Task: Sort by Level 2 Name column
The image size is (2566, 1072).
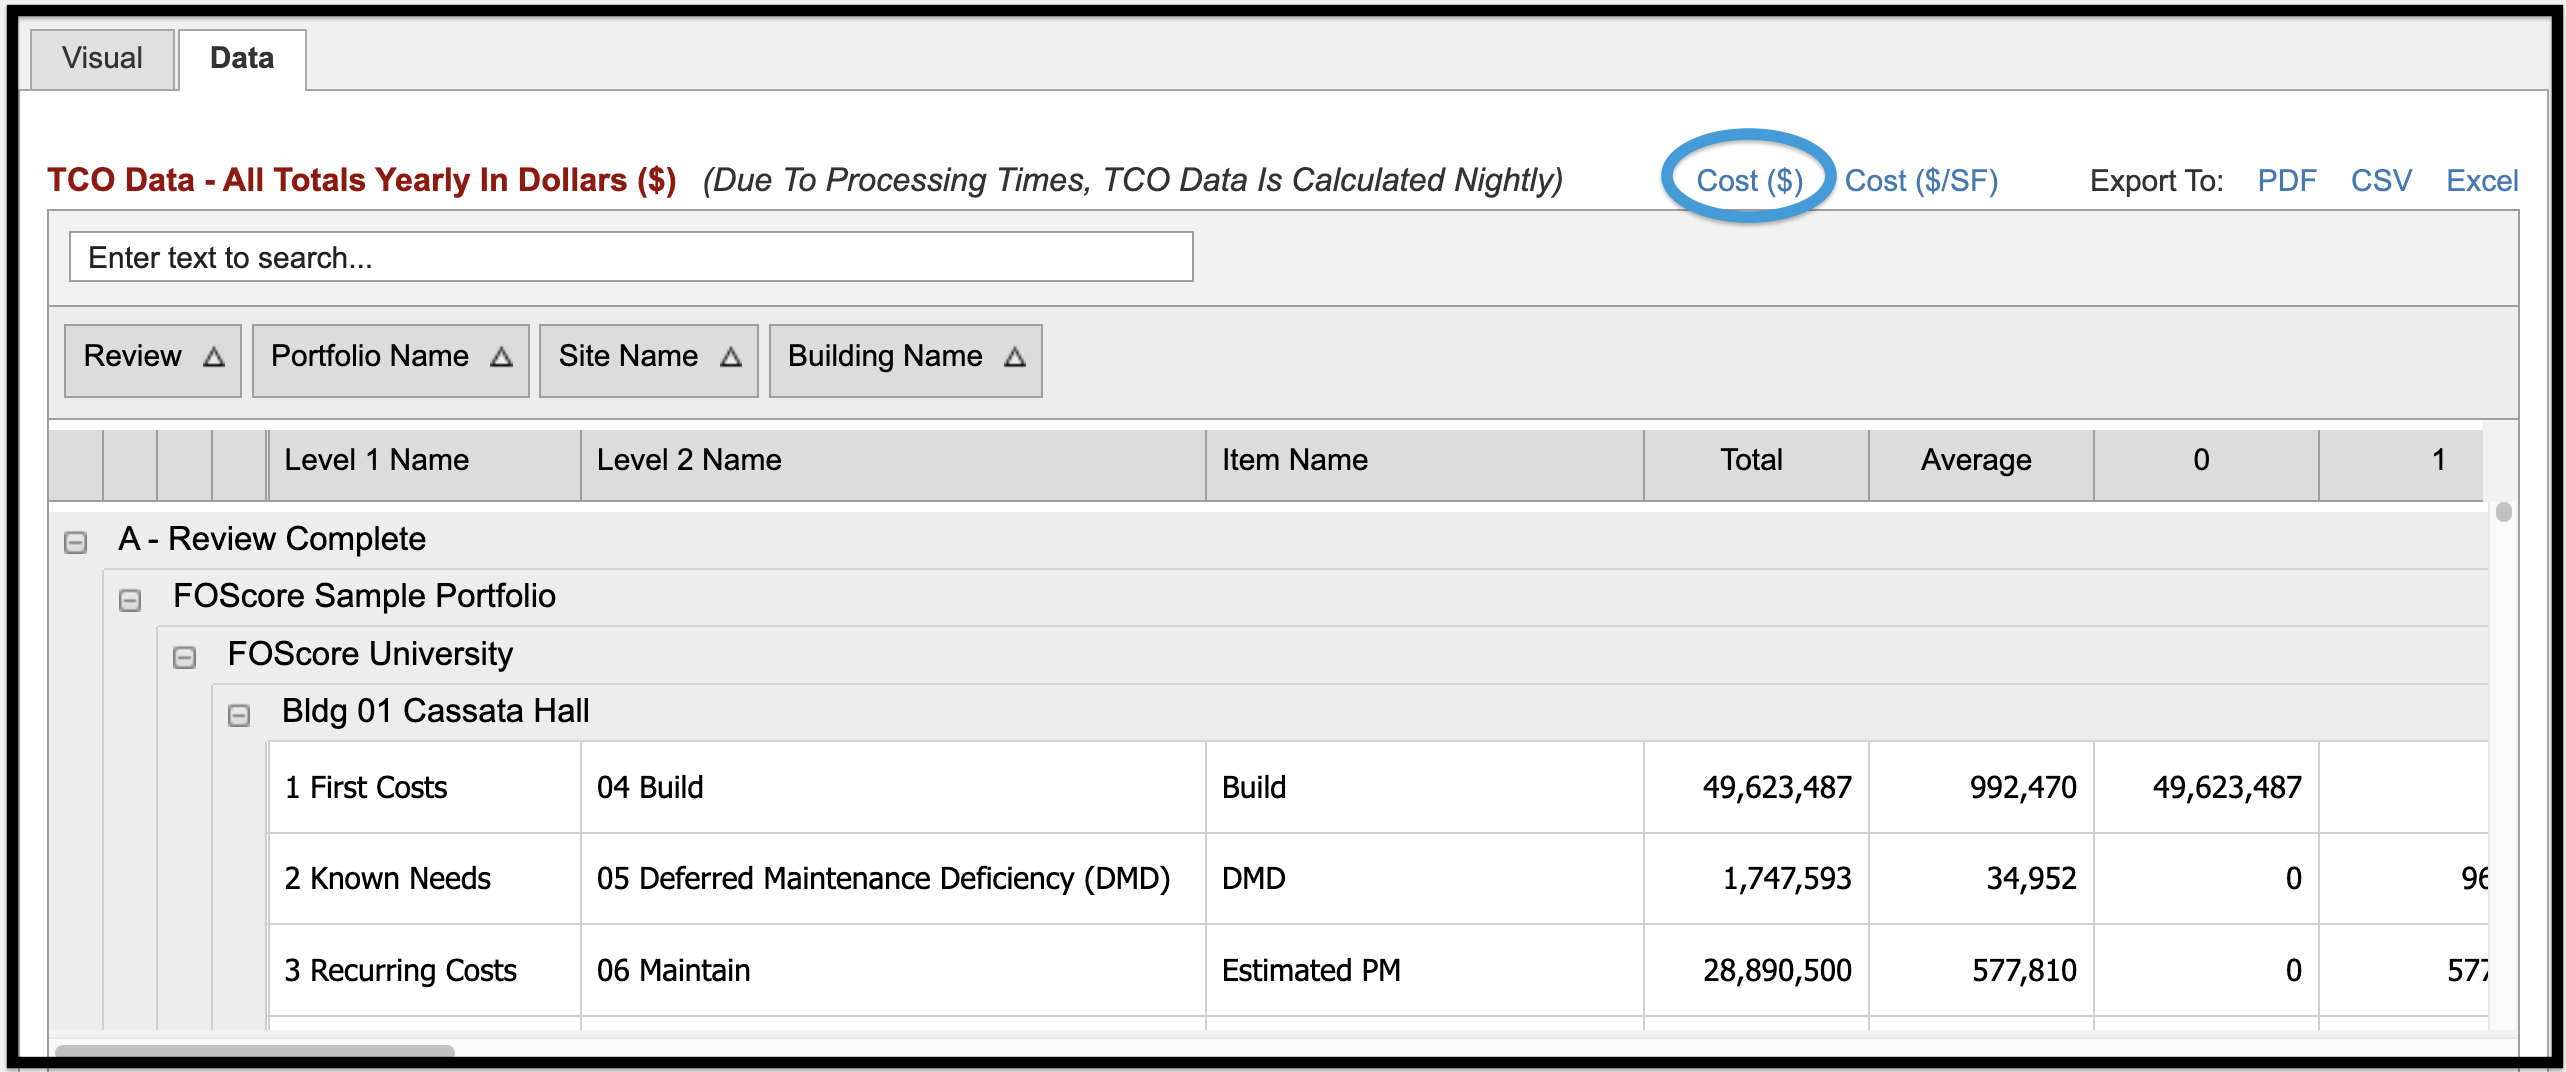Action: 894,465
